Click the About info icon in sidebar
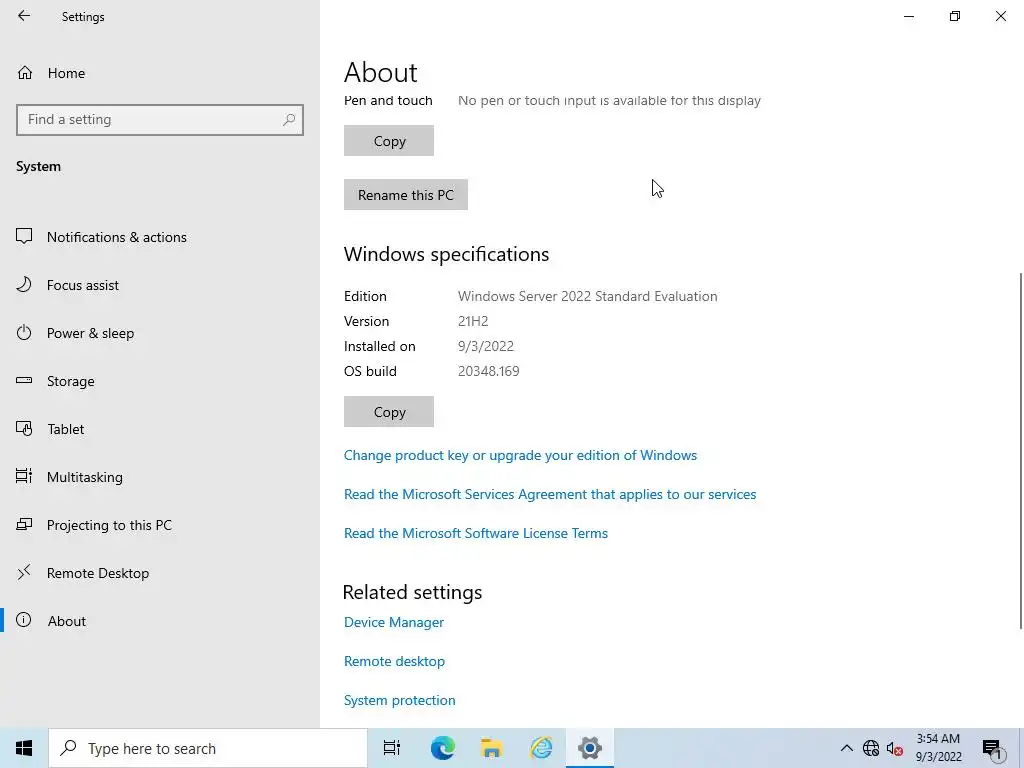This screenshot has width=1024, height=768. (24, 620)
